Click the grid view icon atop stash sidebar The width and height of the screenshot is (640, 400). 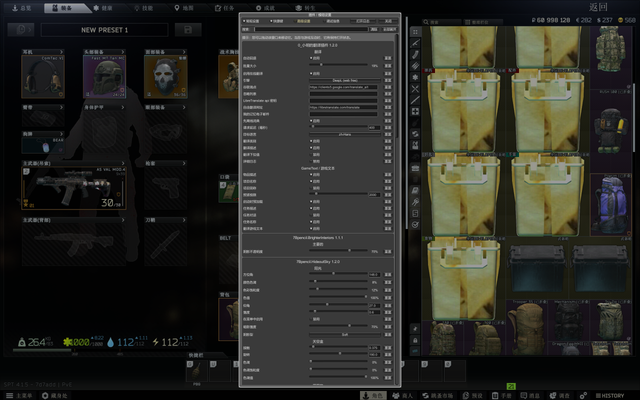[x=415, y=32]
